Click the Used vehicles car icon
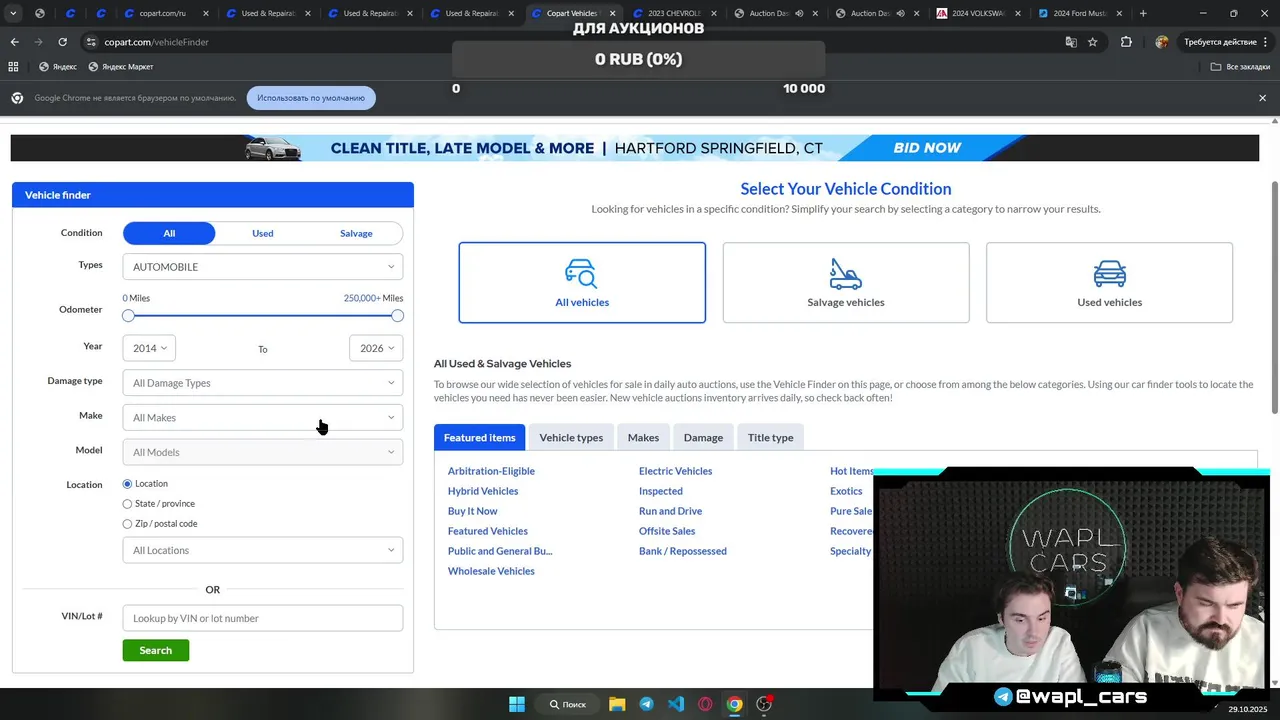 click(1109, 273)
